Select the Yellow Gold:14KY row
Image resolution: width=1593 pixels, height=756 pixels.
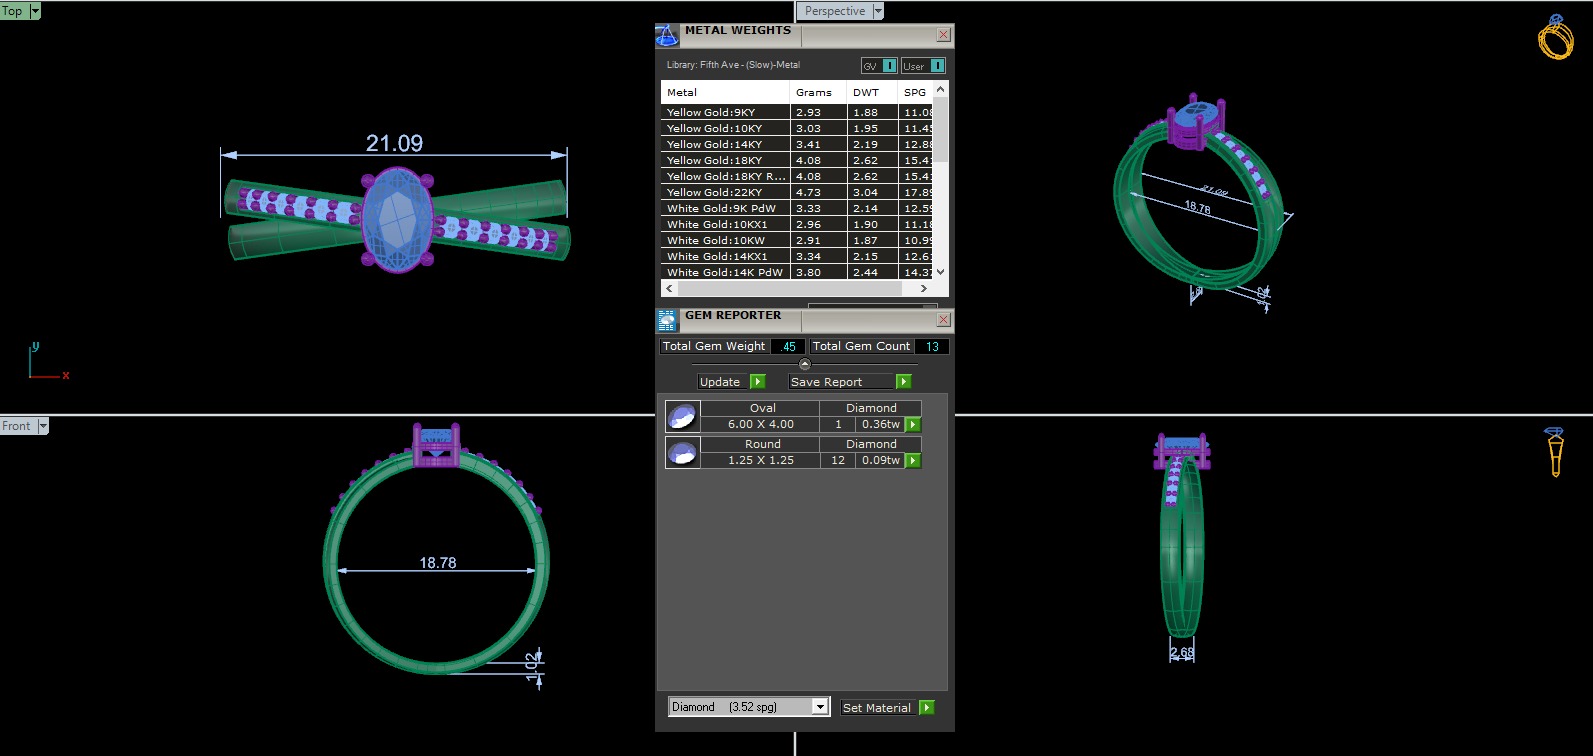tap(797, 144)
